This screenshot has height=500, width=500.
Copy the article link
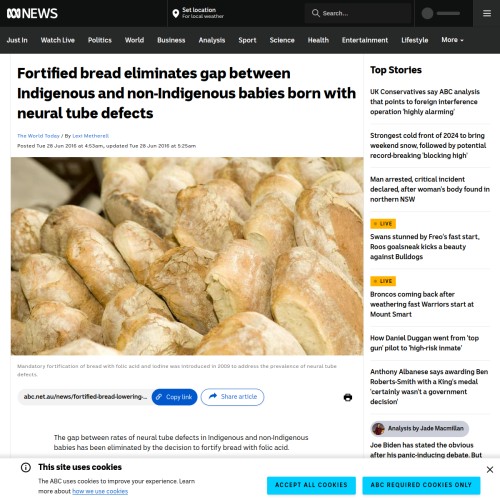[x=174, y=397]
